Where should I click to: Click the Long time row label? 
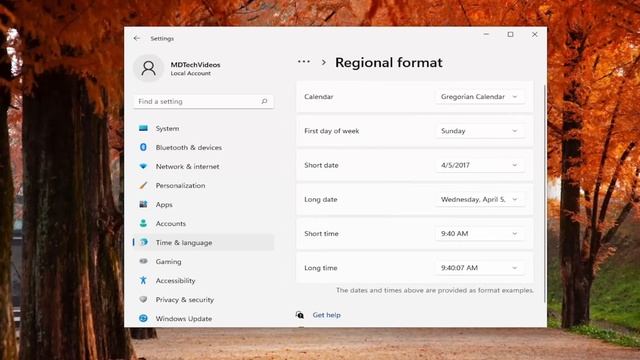pyautogui.click(x=321, y=268)
